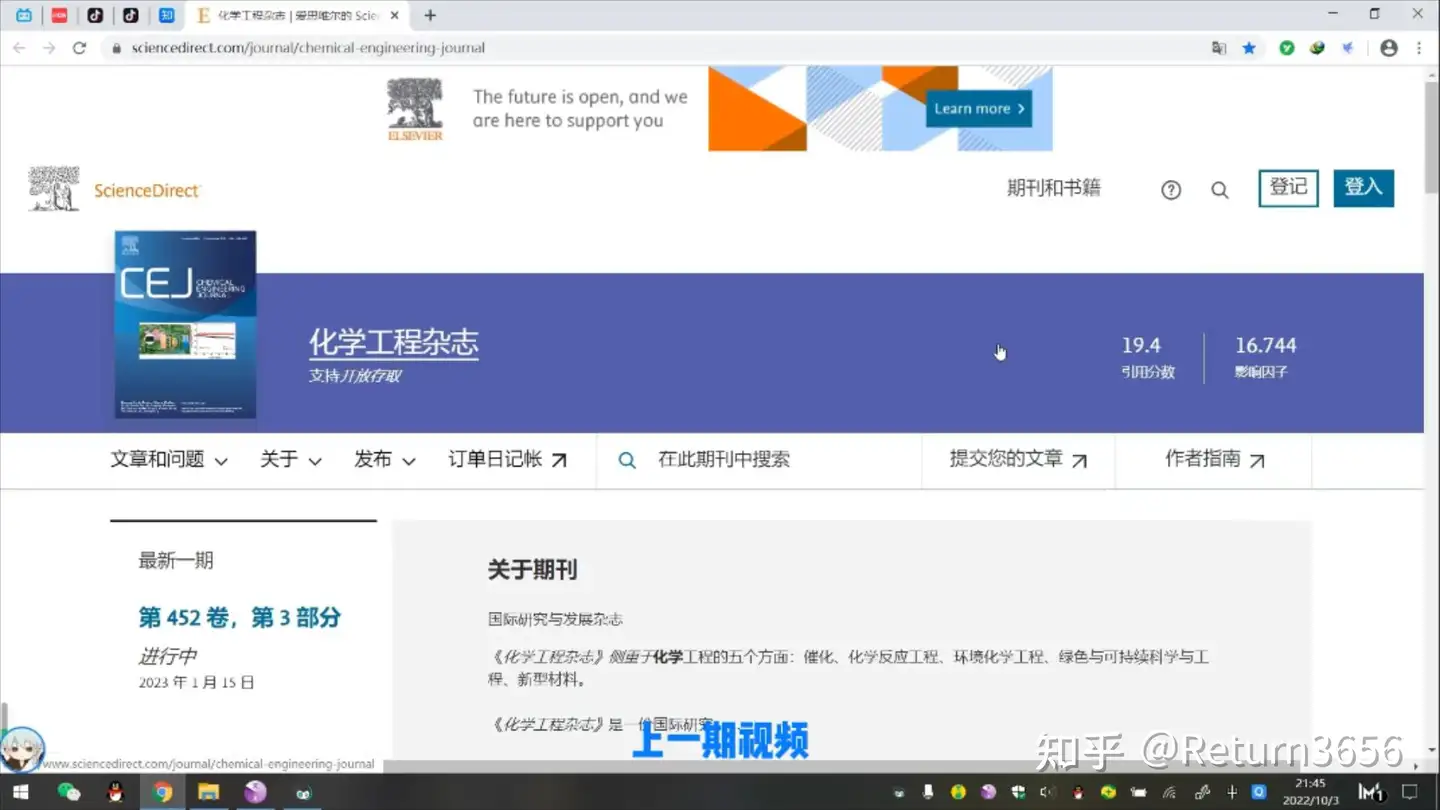
Task: Open a new browser tab
Action: (430, 15)
